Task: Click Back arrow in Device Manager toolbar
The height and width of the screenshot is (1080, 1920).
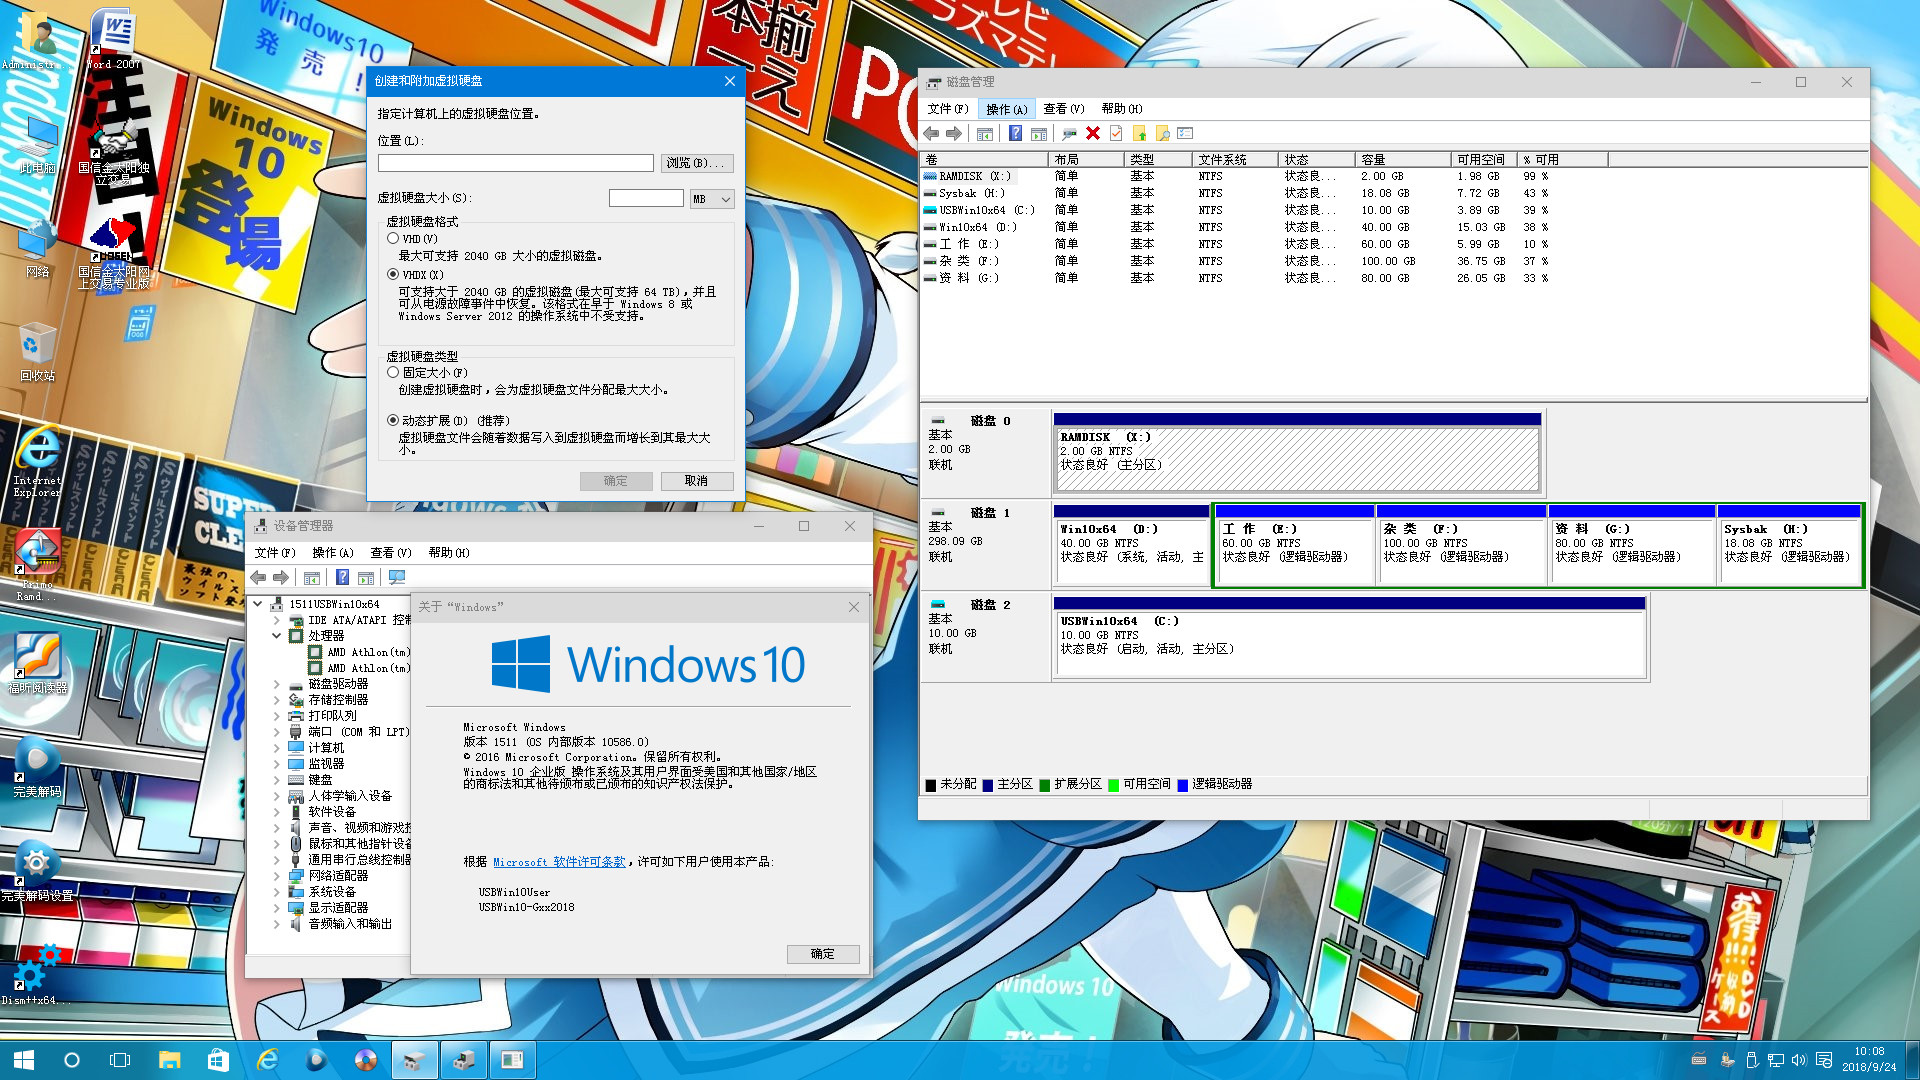Action: [258, 577]
